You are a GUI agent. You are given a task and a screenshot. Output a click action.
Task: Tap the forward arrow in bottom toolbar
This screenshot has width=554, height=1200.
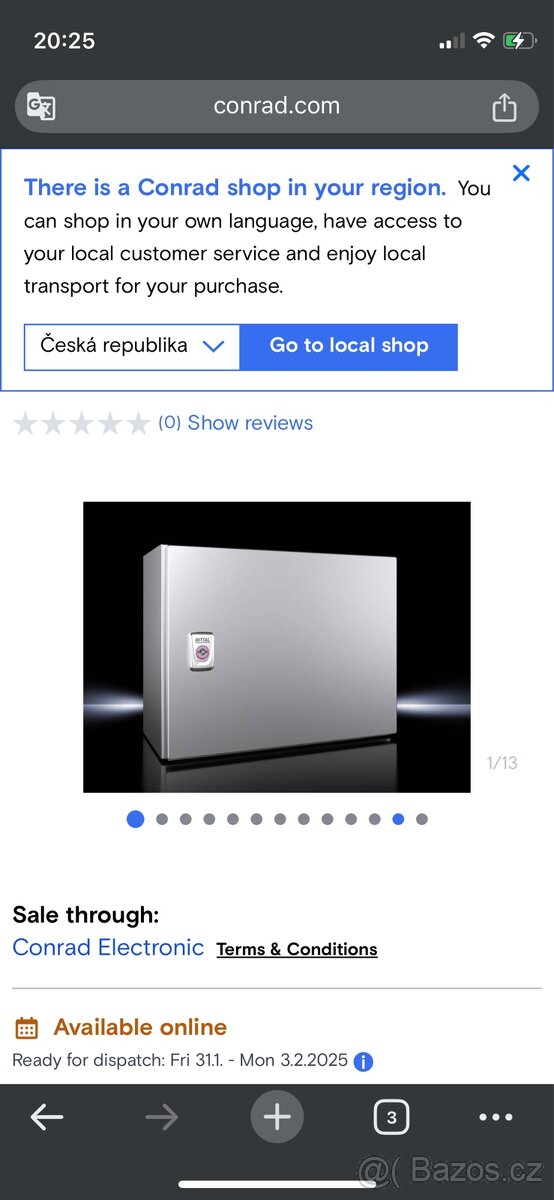[162, 1117]
